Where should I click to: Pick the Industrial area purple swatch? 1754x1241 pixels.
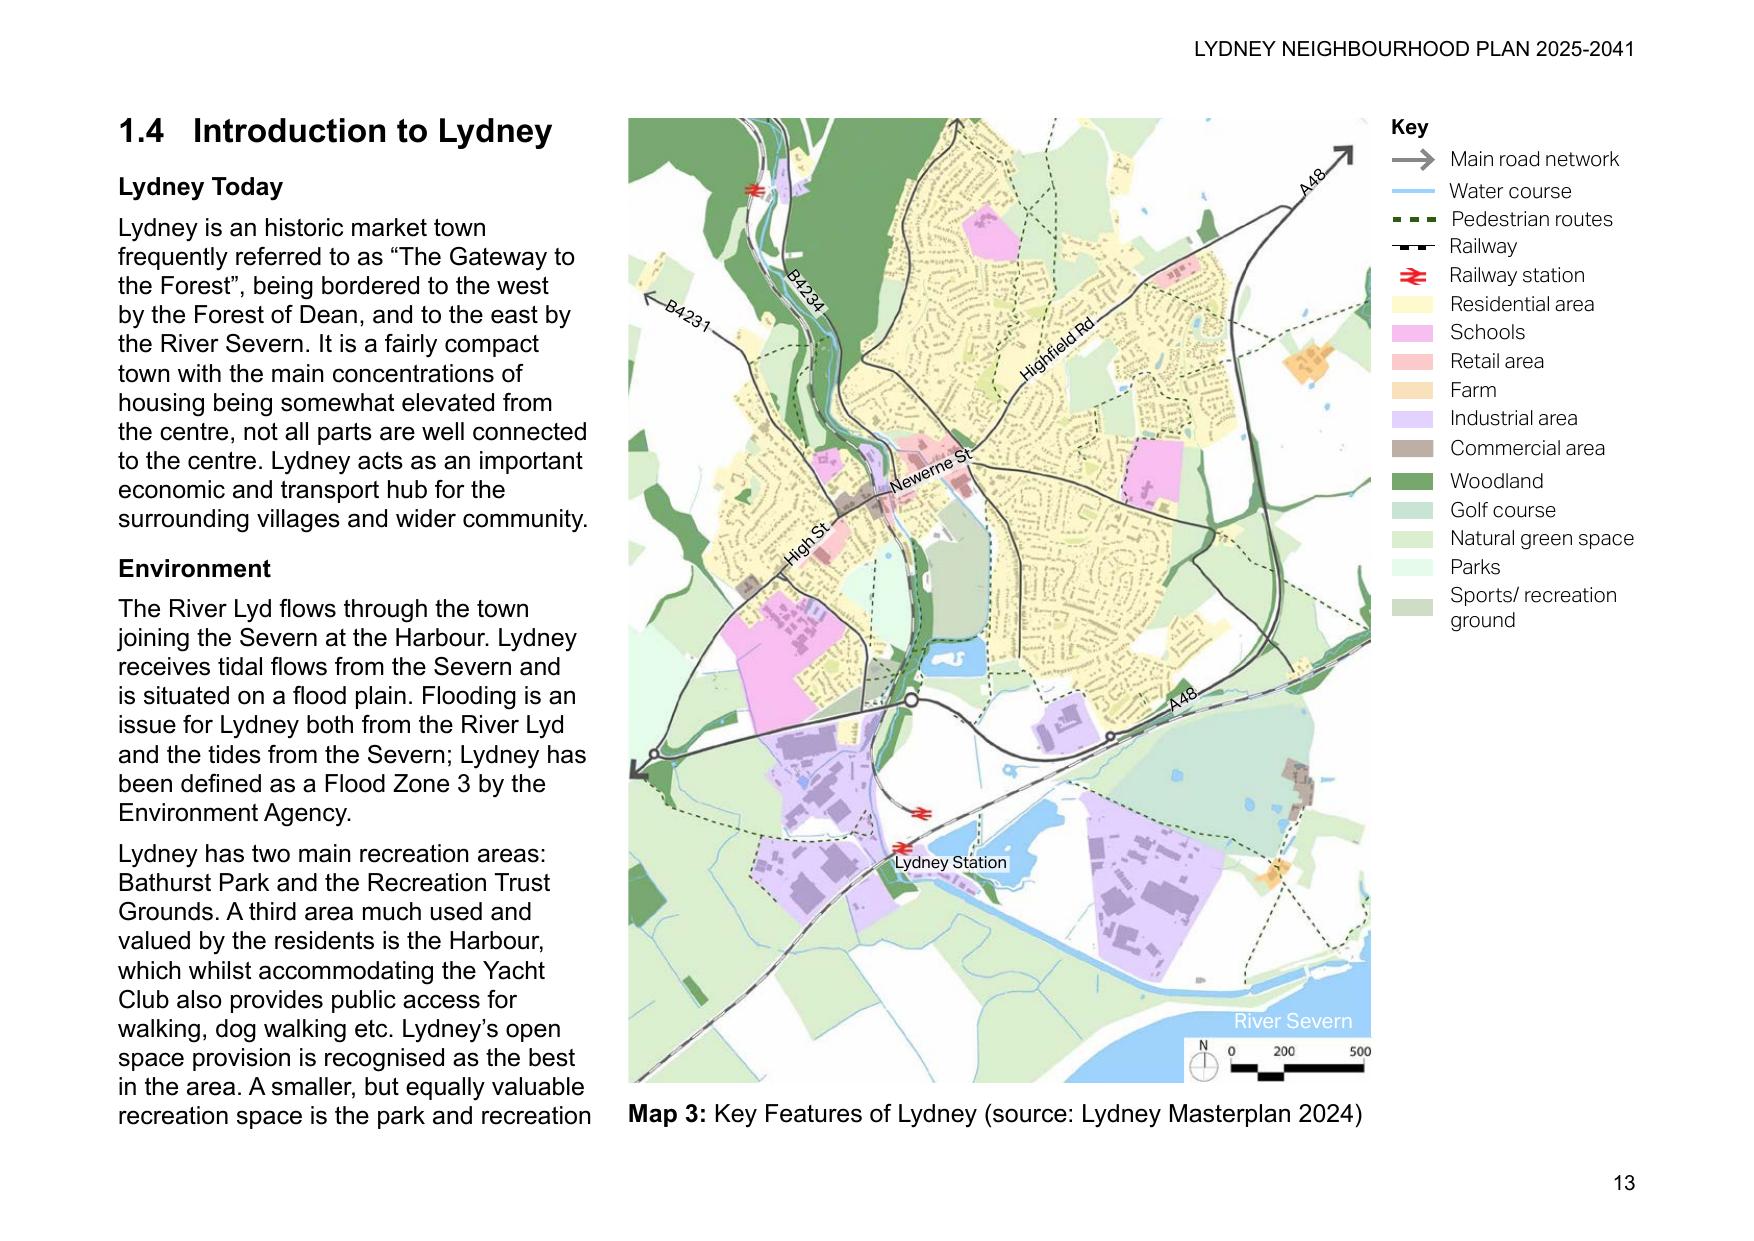1412,419
